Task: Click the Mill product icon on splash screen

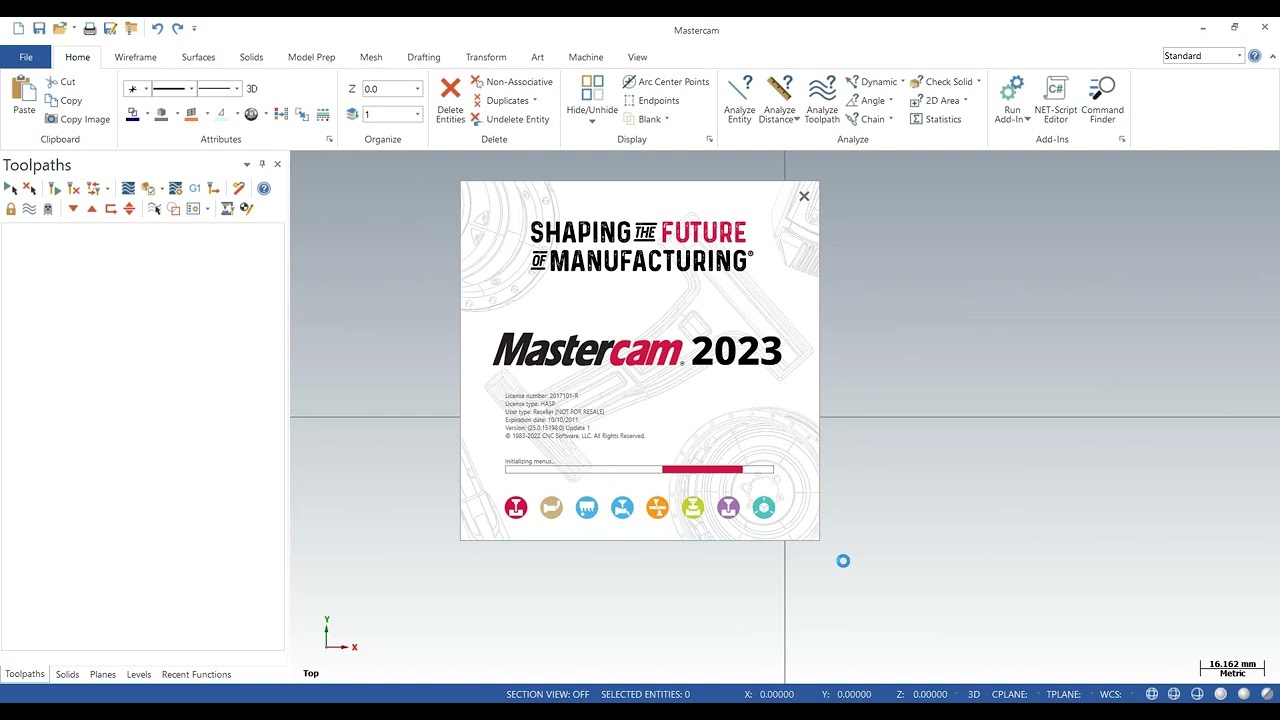Action: 516,508
